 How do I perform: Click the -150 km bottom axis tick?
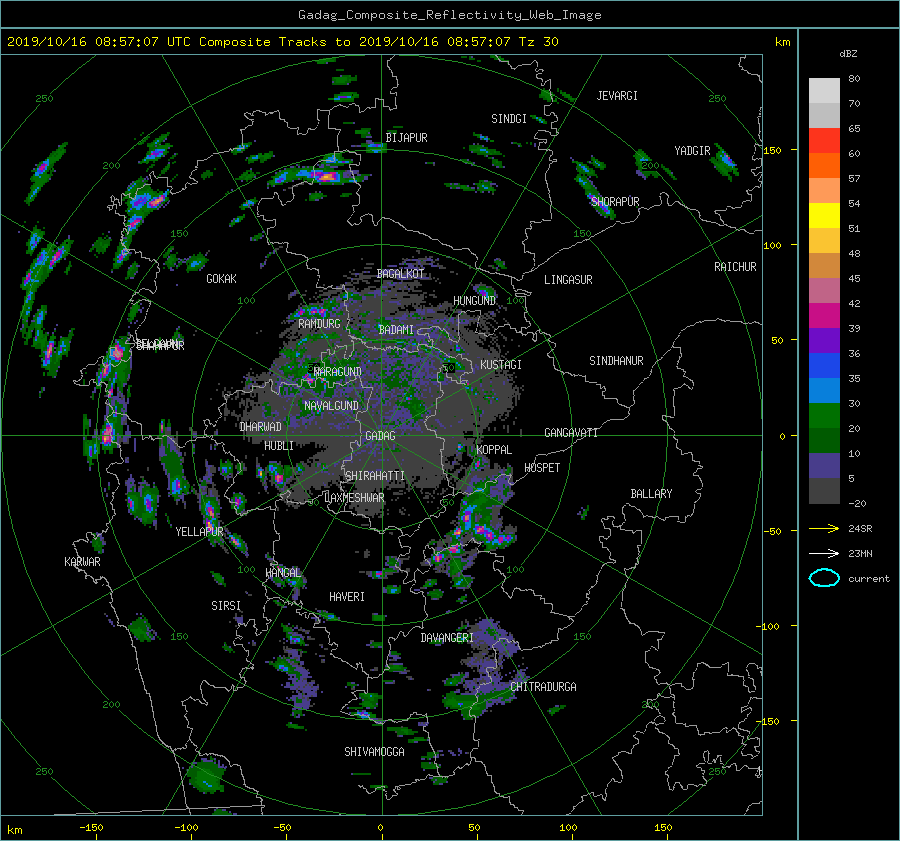[91, 828]
